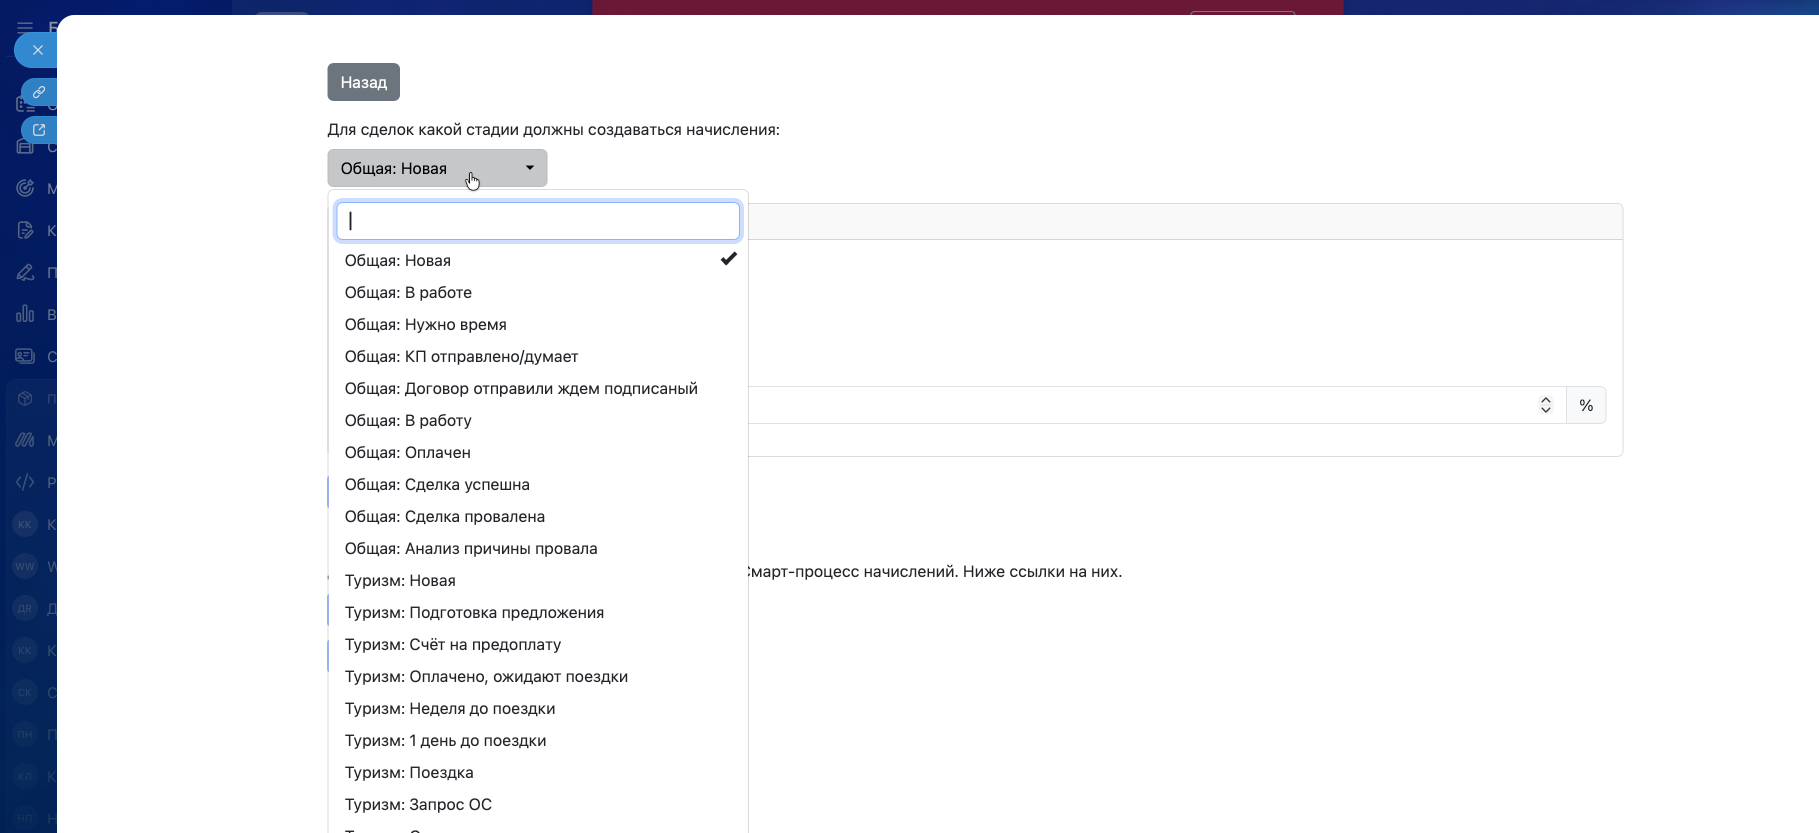Pick Туризм: 1 день до поездки
Image resolution: width=1819 pixels, height=833 pixels.
(x=538, y=740)
